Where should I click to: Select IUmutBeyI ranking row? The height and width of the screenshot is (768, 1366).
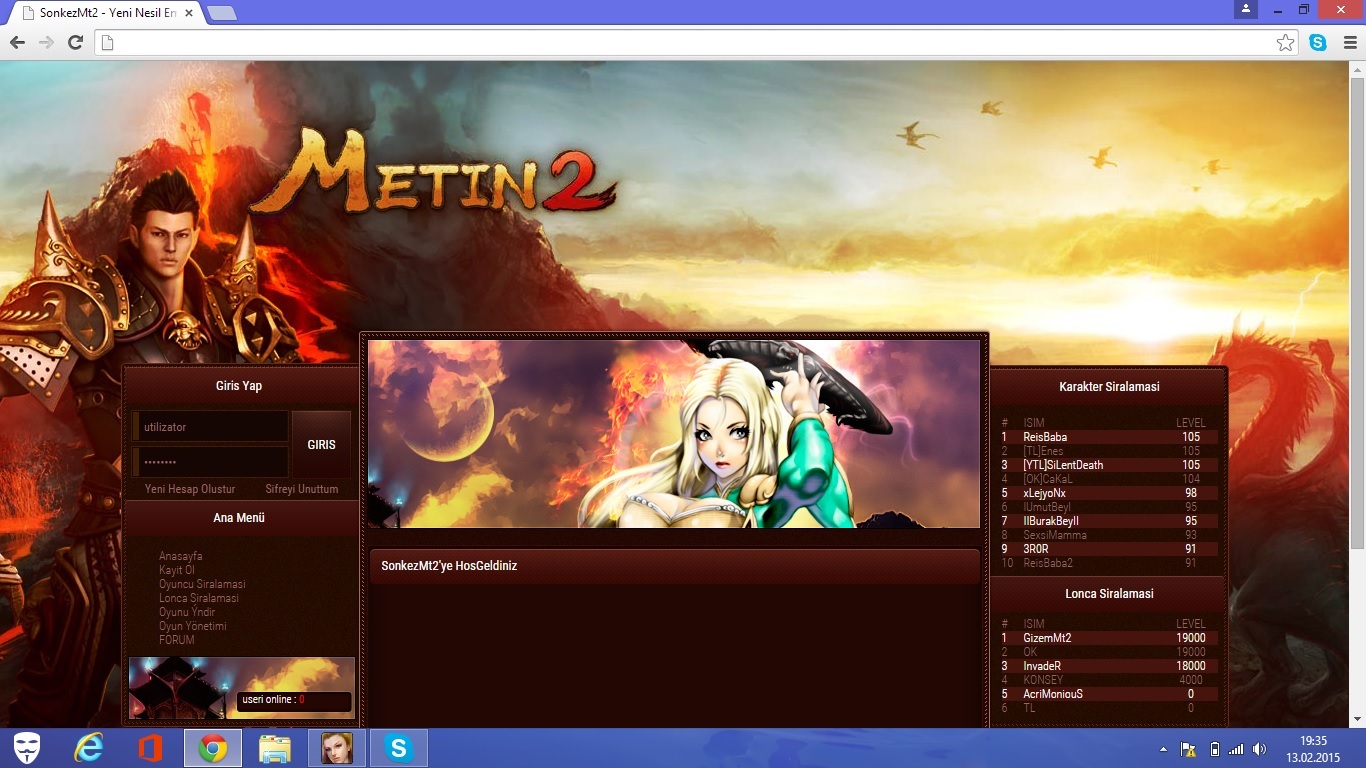[1109, 507]
